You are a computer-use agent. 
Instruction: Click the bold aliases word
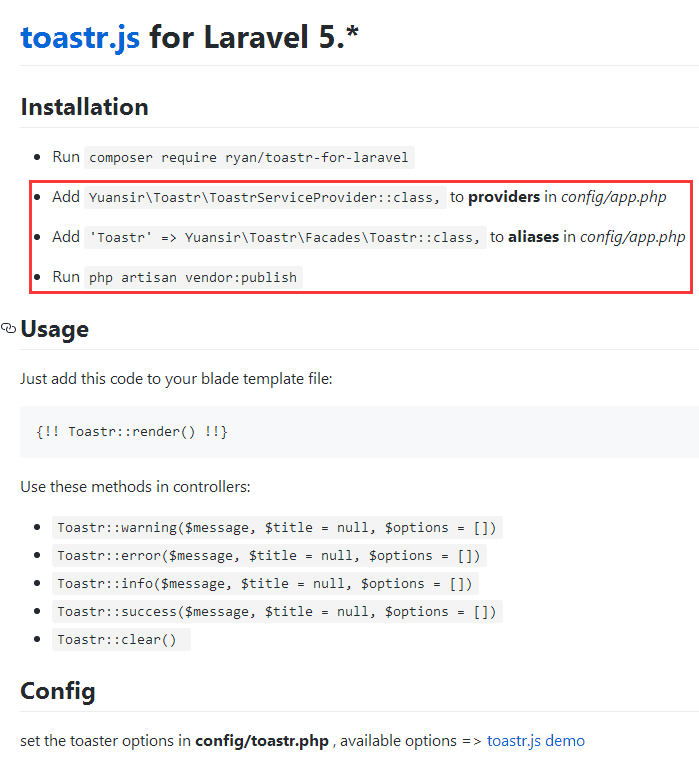(533, 237)
